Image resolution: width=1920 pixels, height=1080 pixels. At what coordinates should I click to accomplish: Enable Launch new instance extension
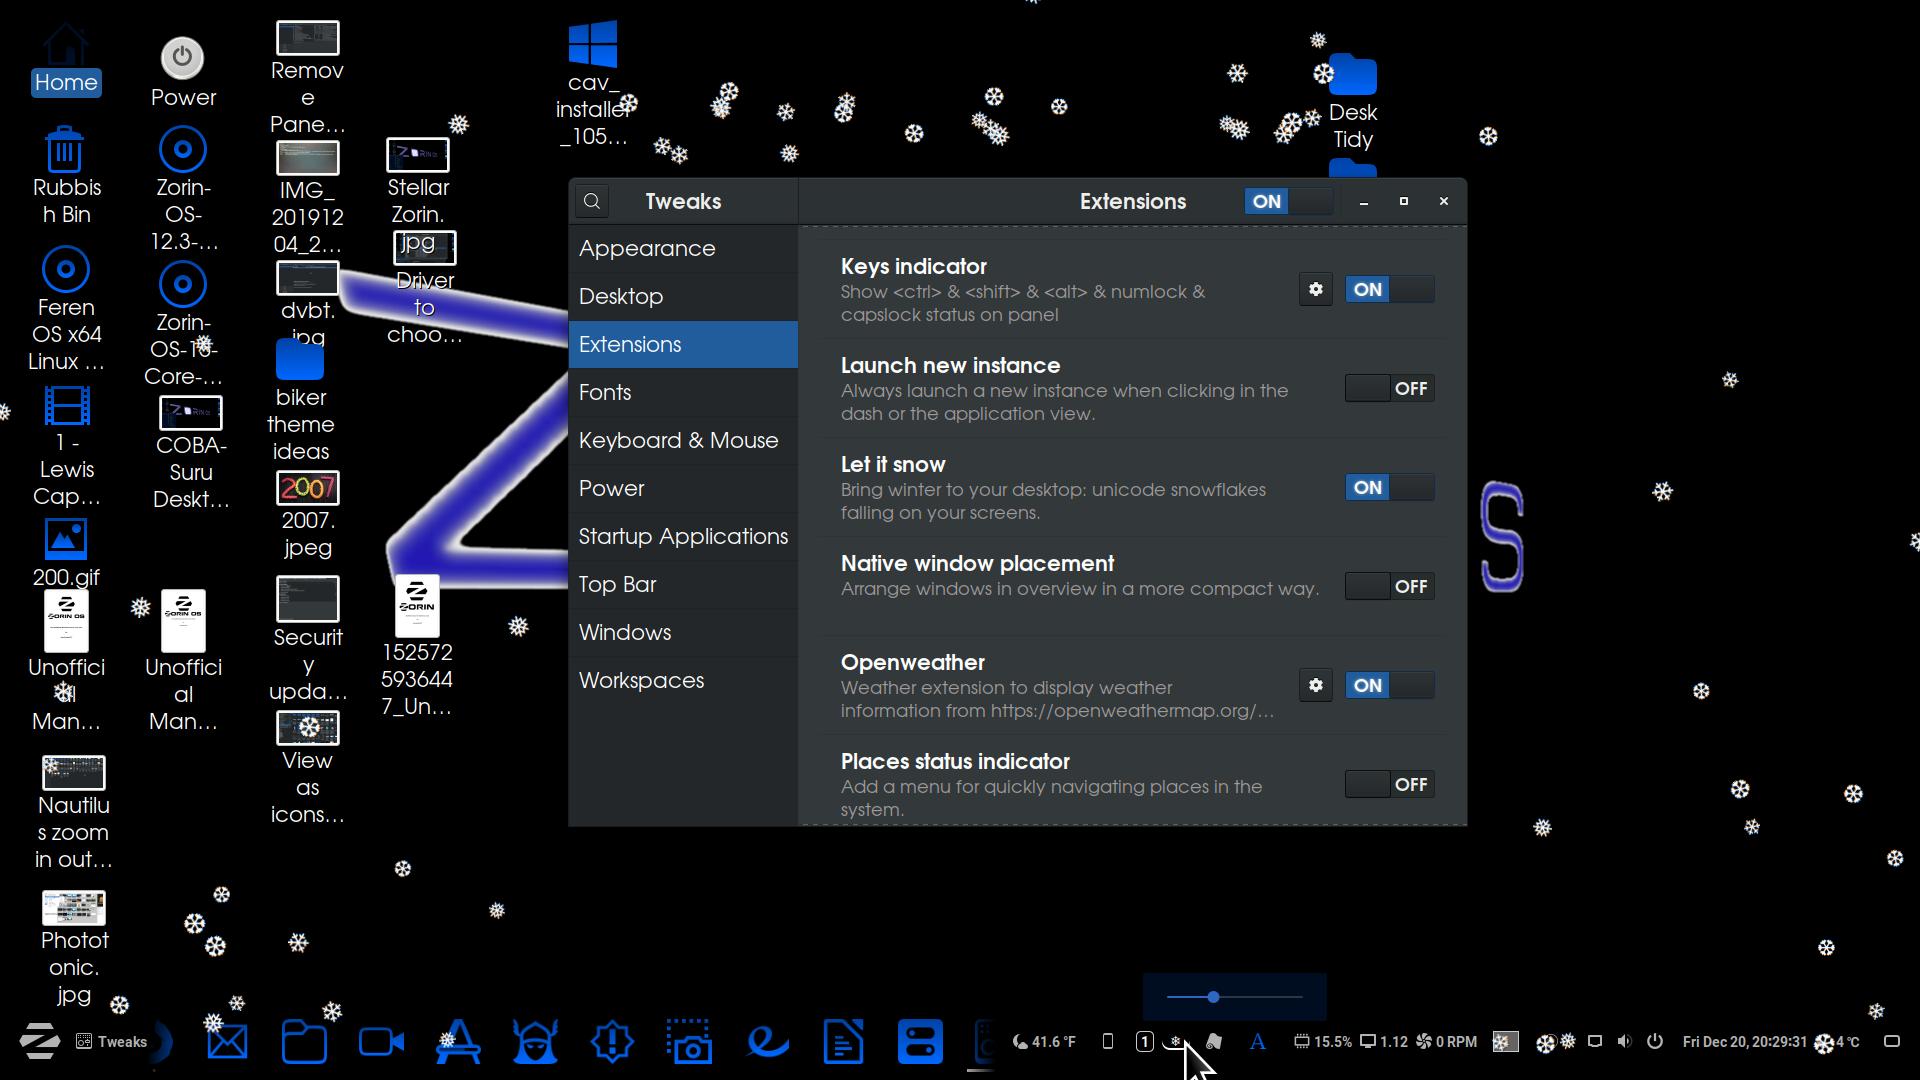(x=1389, y=389)
